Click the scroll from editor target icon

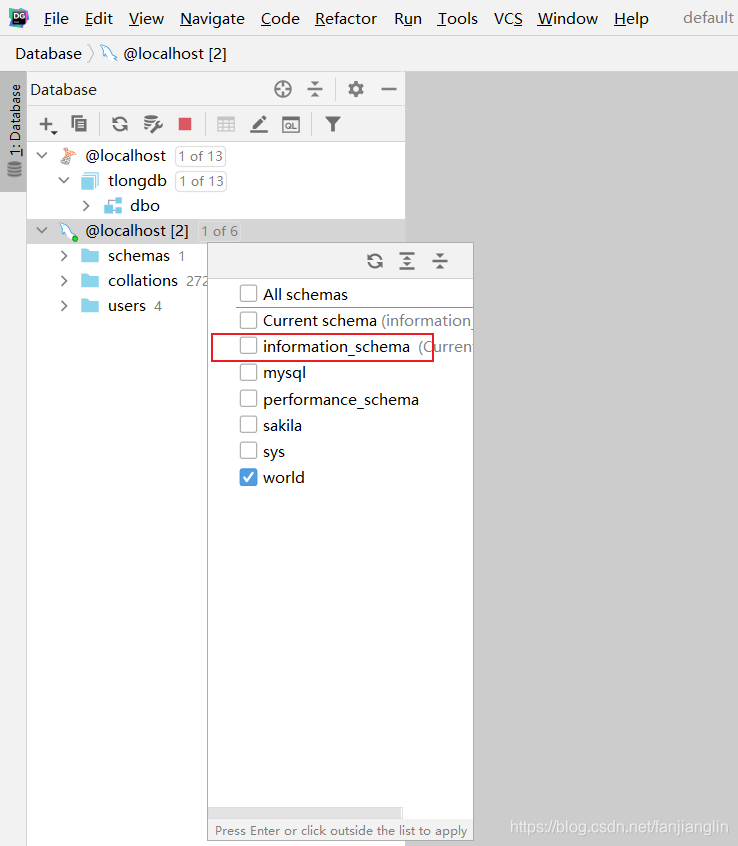[283, 89]
